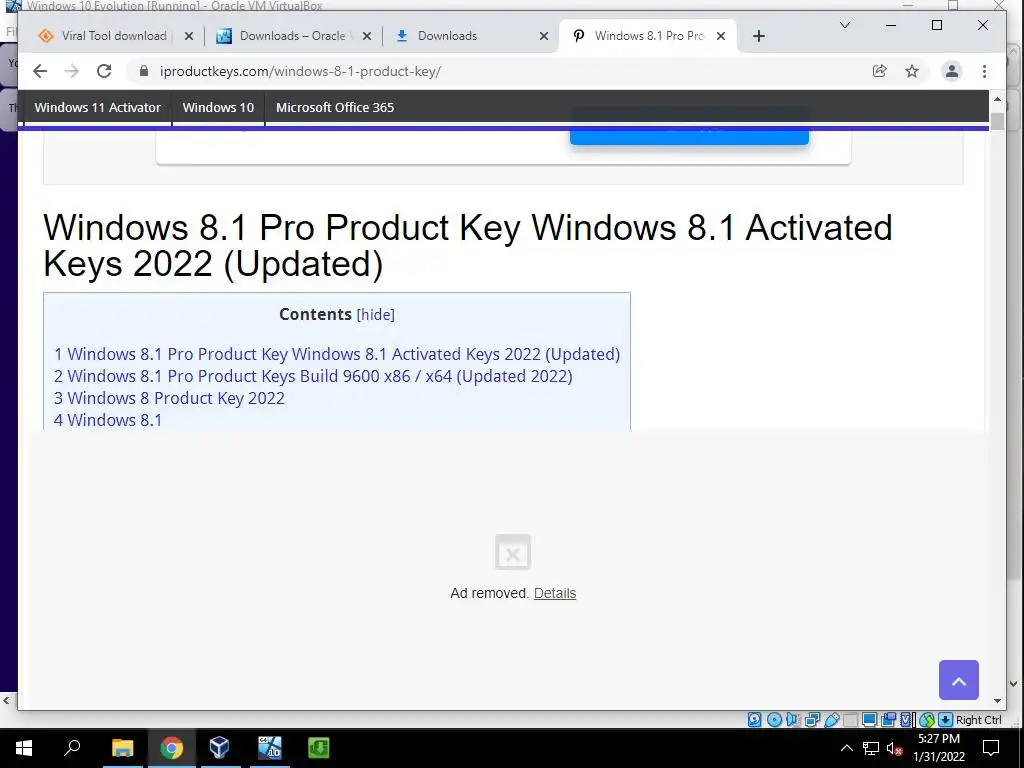Open VirtualBox CPU virtualization indicator
The image size is (1024, 768).
[x=907, y=720]
